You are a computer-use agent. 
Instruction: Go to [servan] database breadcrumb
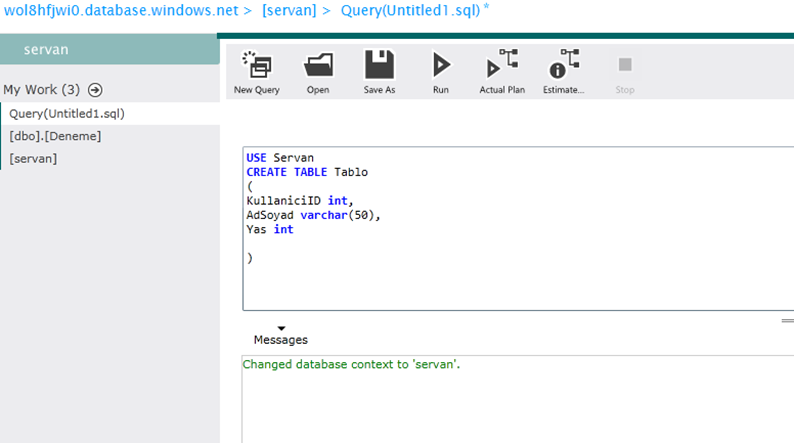pos(289,10)
